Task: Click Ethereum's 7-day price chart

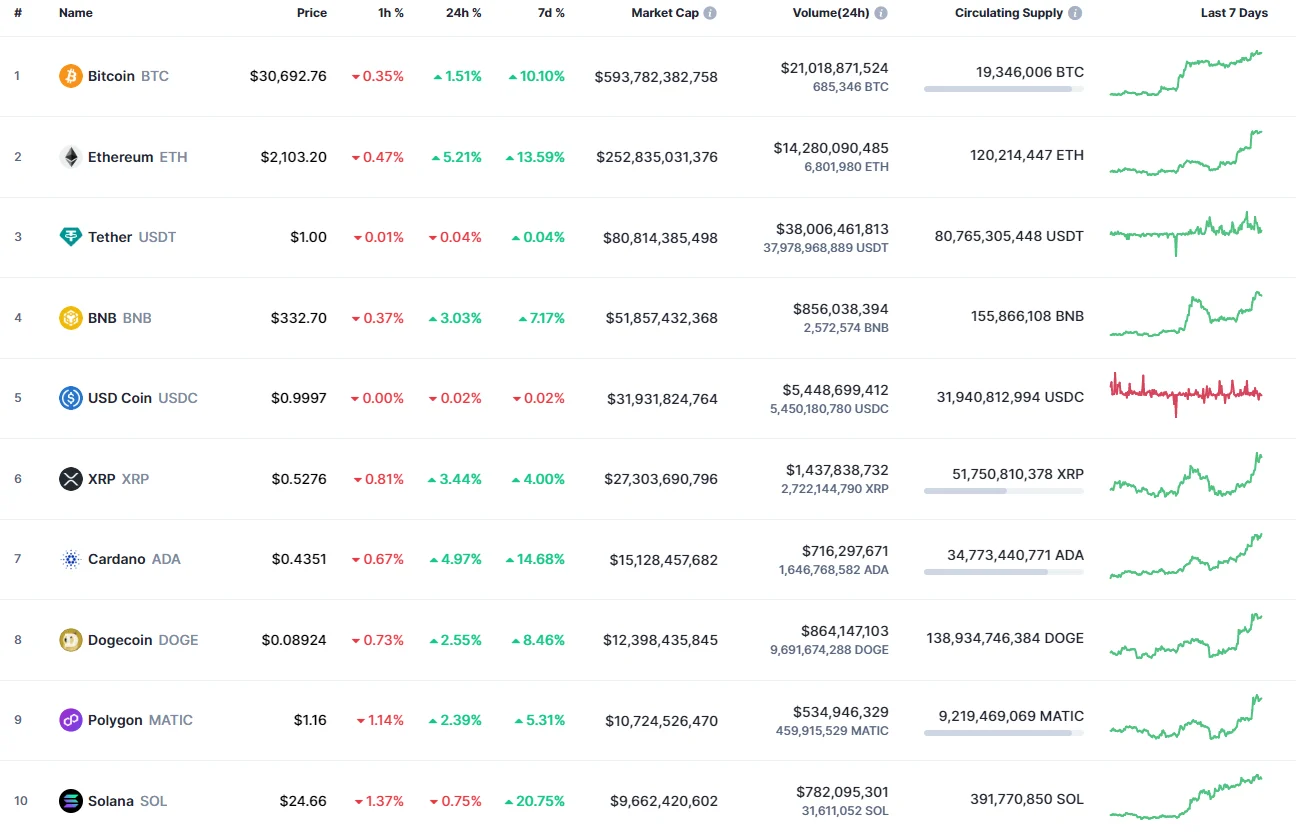Action: click(1186, 156)
